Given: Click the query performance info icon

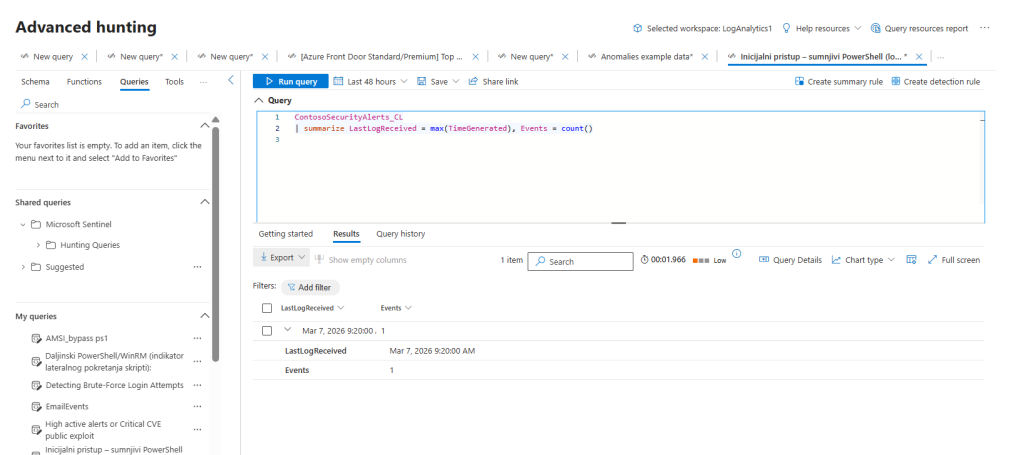Looking at the screenshot, I should click(x=736, y=254).
